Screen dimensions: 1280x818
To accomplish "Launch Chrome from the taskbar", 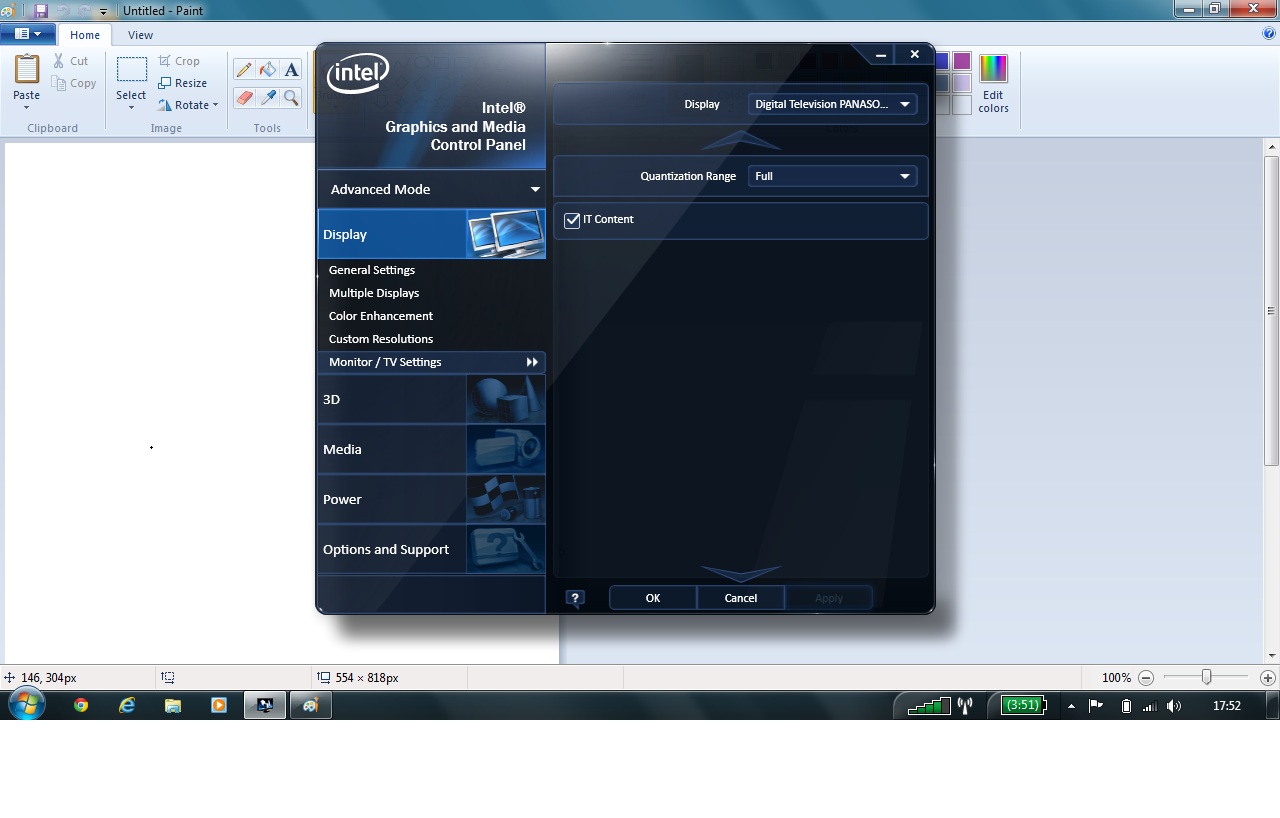I will pos(81,705).
